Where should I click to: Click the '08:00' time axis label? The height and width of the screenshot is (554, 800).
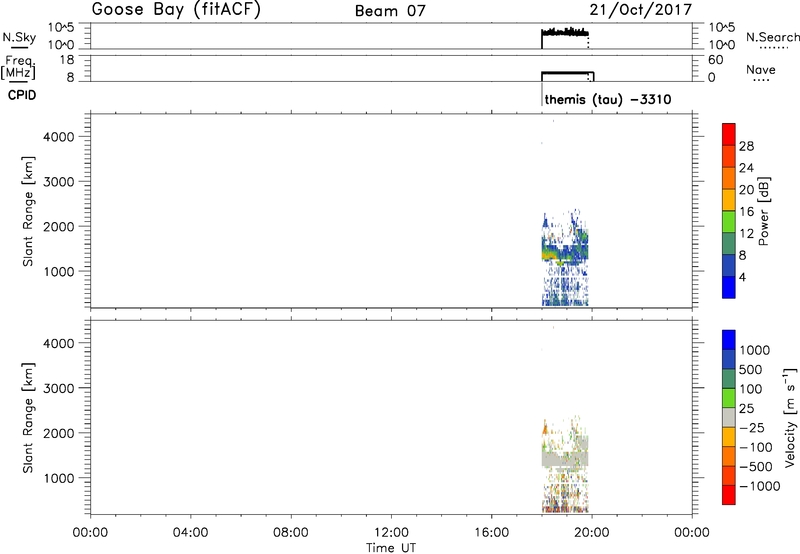pos(291,533)
